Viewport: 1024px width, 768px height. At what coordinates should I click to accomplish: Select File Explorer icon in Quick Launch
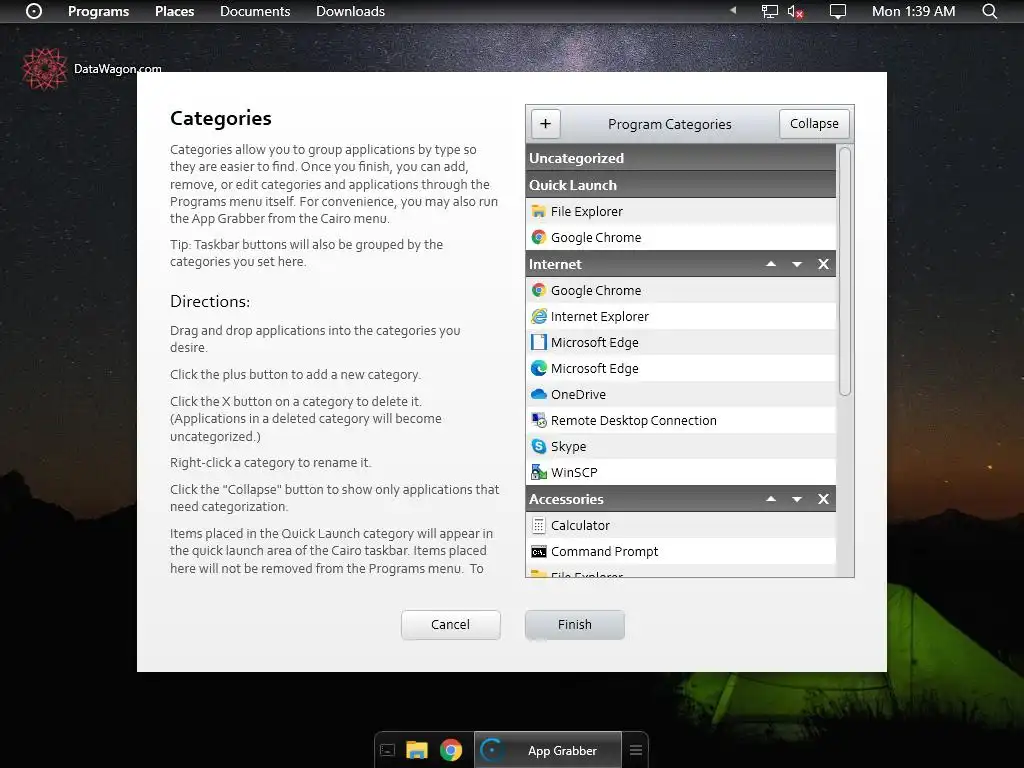[x=539, y=211]
